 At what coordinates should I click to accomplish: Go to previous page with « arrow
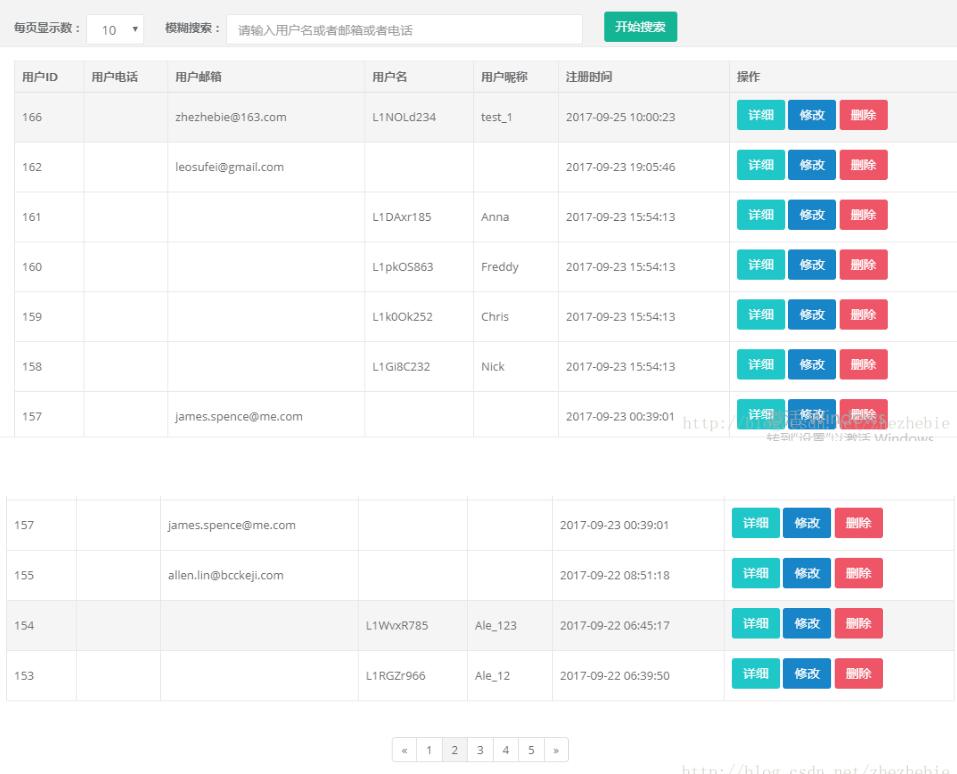[x=404, y=750]
